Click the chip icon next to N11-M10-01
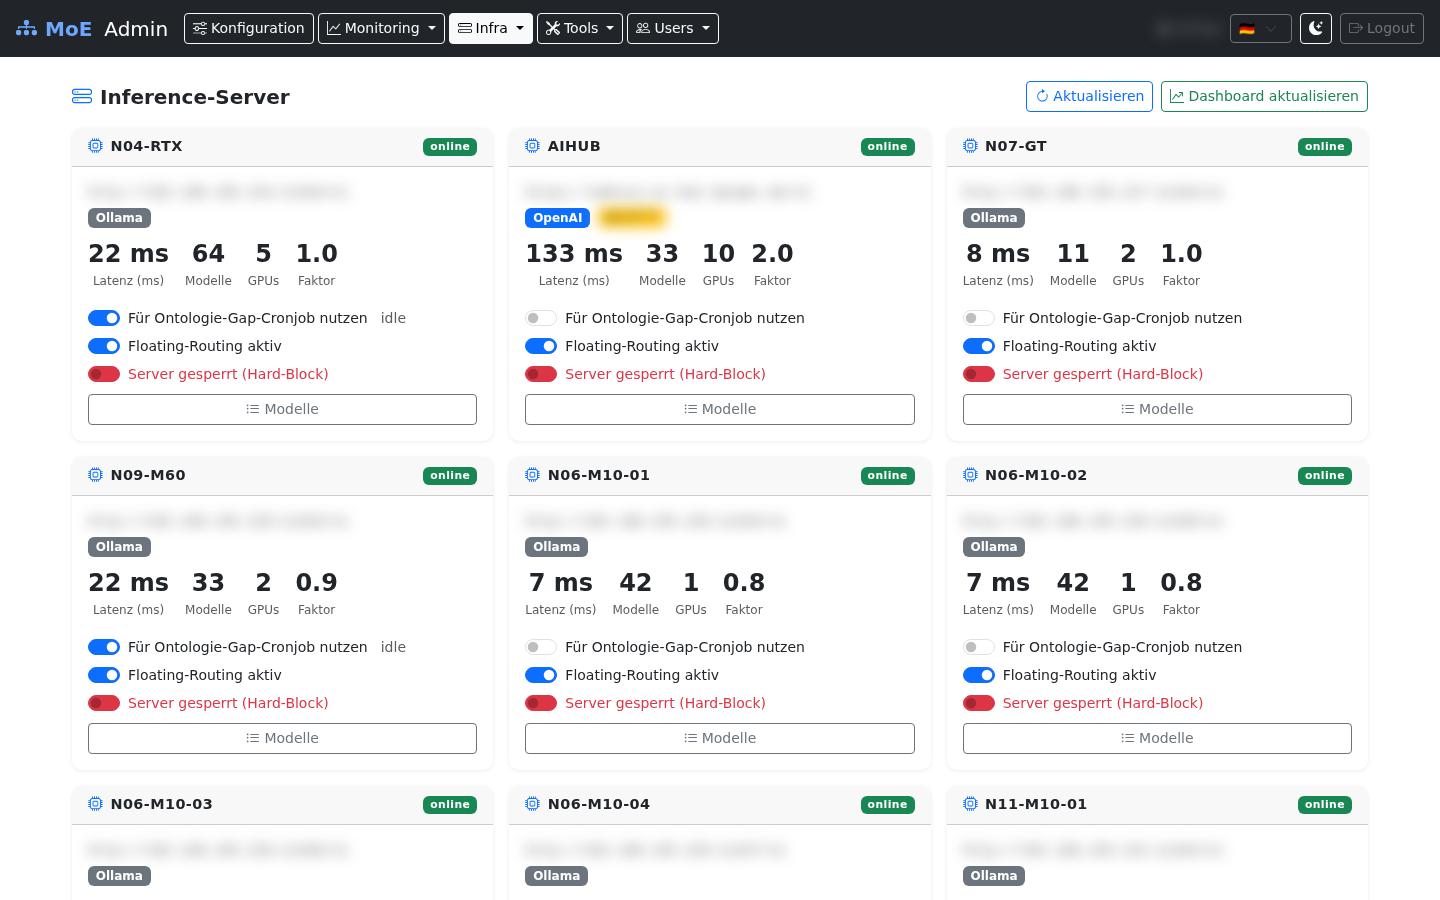 point(970,804)
